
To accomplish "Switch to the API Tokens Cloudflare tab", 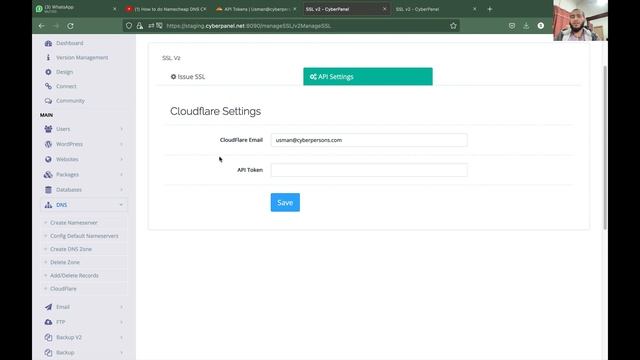I will click(x=255, y=9).
